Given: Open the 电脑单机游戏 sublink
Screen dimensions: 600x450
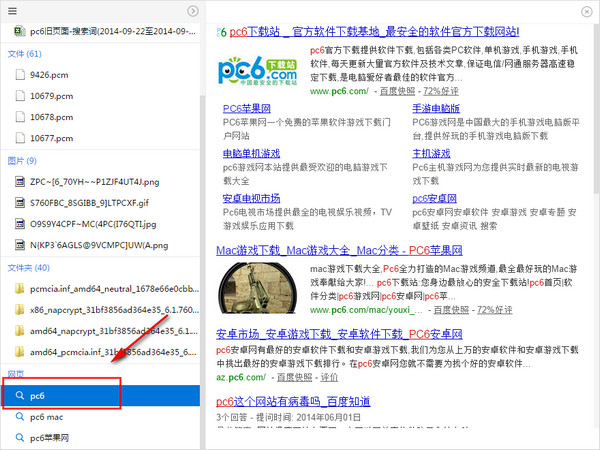Looking at the screenshot, I should pyautogui.click(x=251, y=154).
